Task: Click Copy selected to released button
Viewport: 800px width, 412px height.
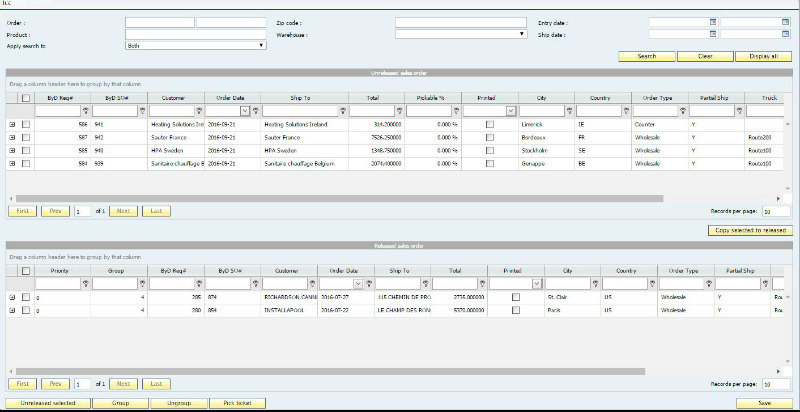Action: click(751, 230)
